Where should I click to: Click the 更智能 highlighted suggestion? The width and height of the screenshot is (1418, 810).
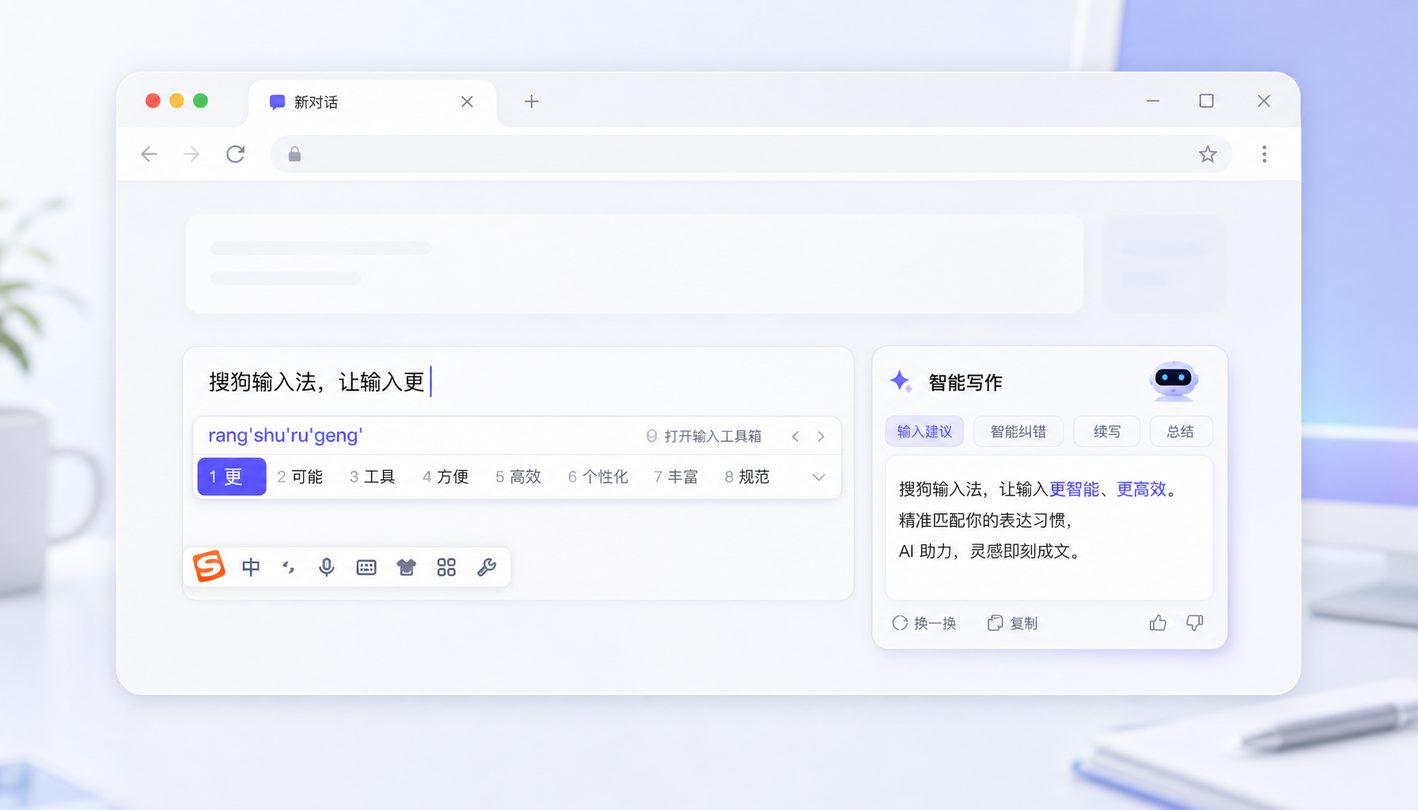point(1074,489)
